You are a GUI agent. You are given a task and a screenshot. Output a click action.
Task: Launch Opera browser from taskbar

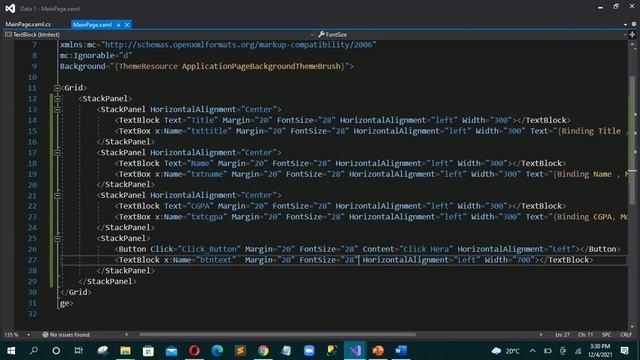tap(194, 351)
